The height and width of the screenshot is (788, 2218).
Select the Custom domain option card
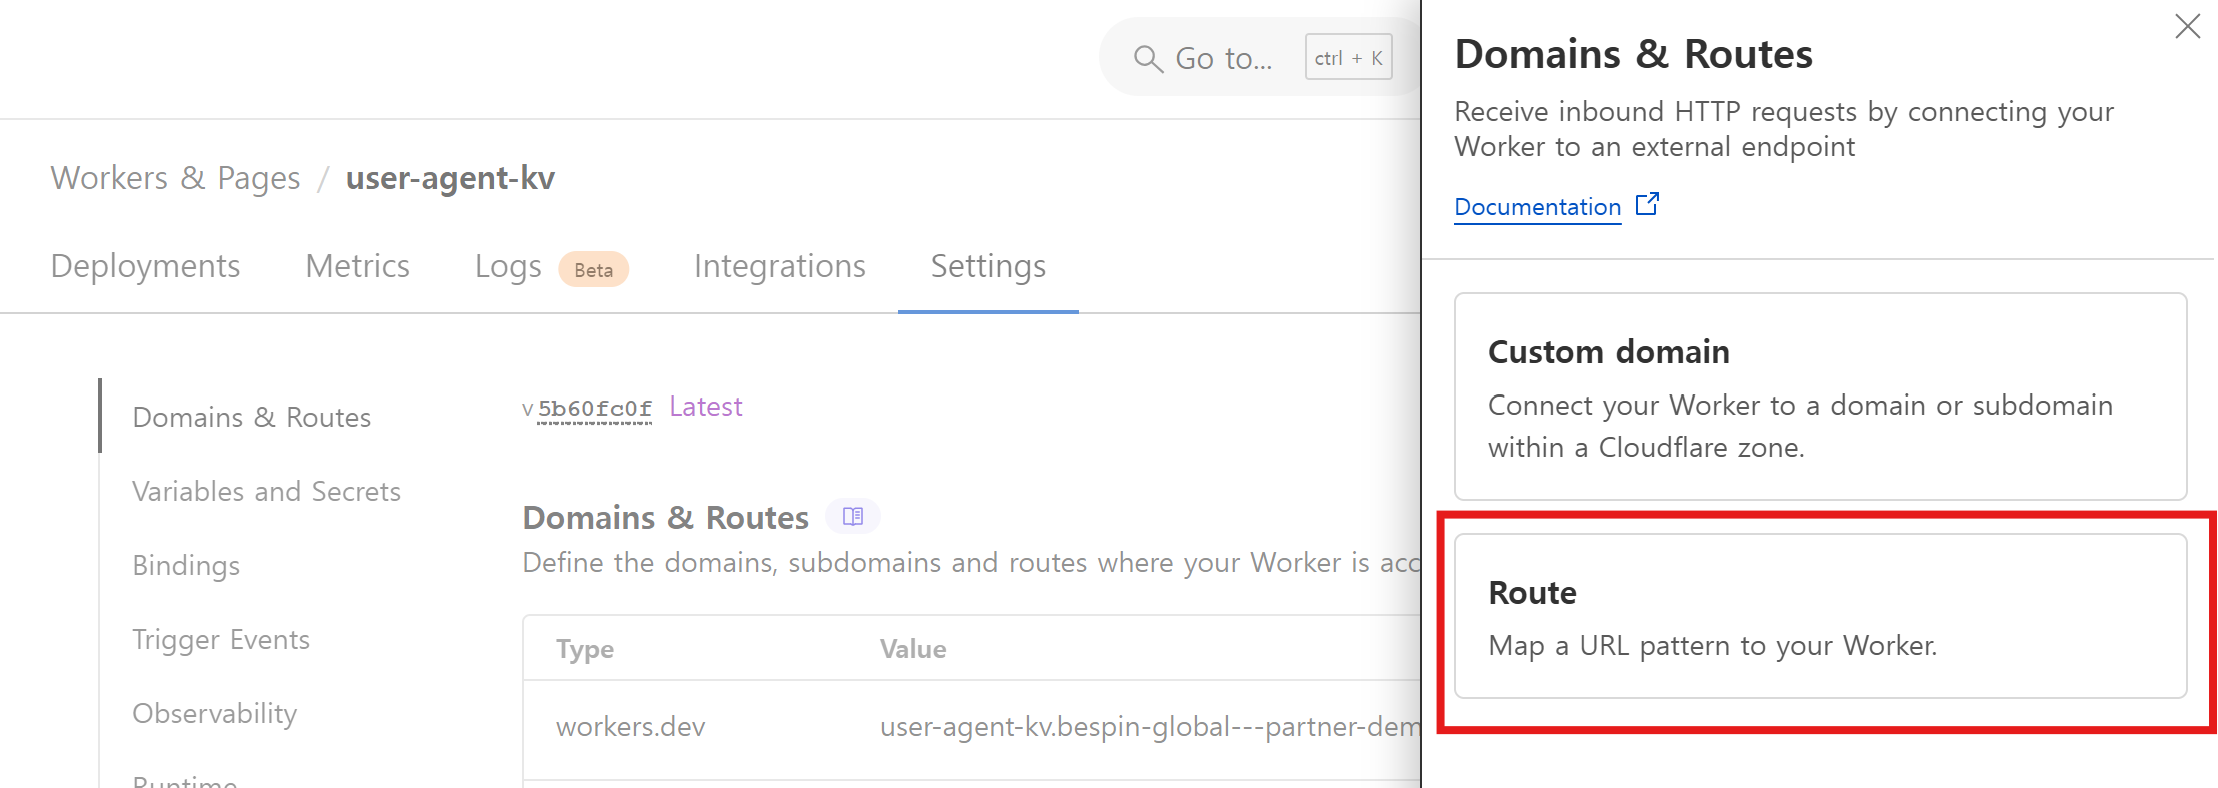click(1820, 396)
